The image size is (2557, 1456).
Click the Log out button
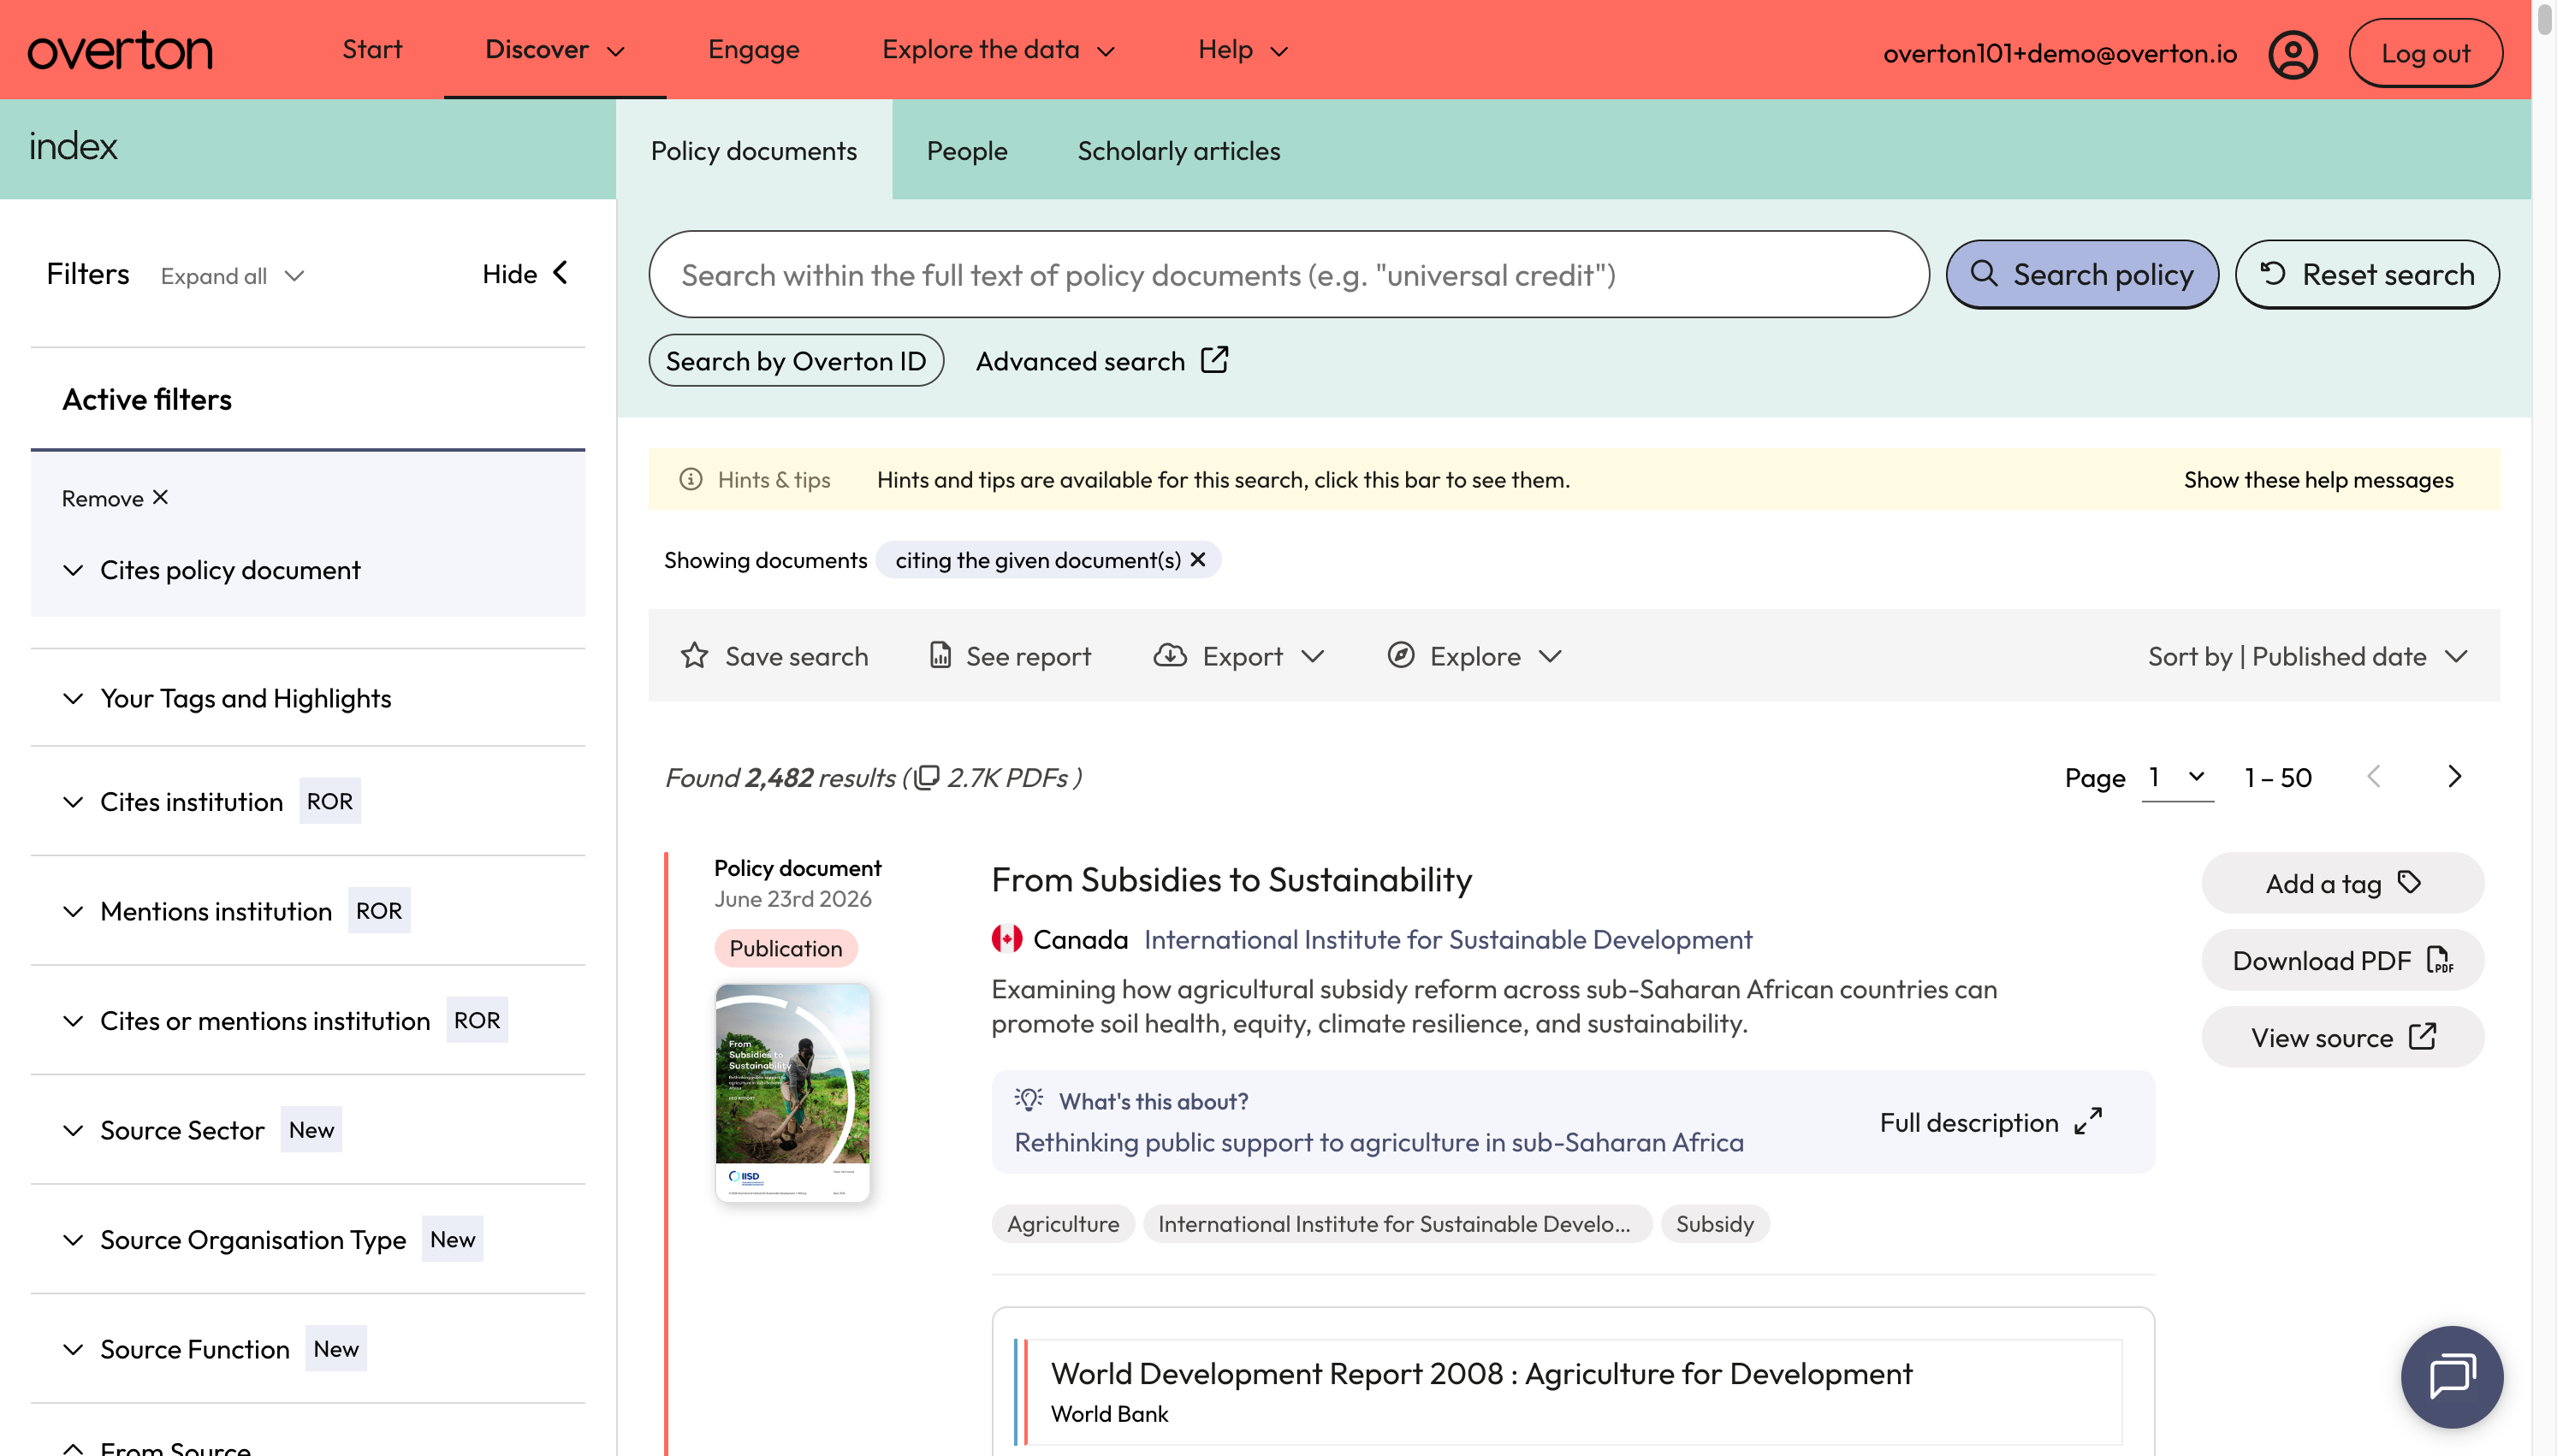pyautogui.click(x=2425, y=53)
